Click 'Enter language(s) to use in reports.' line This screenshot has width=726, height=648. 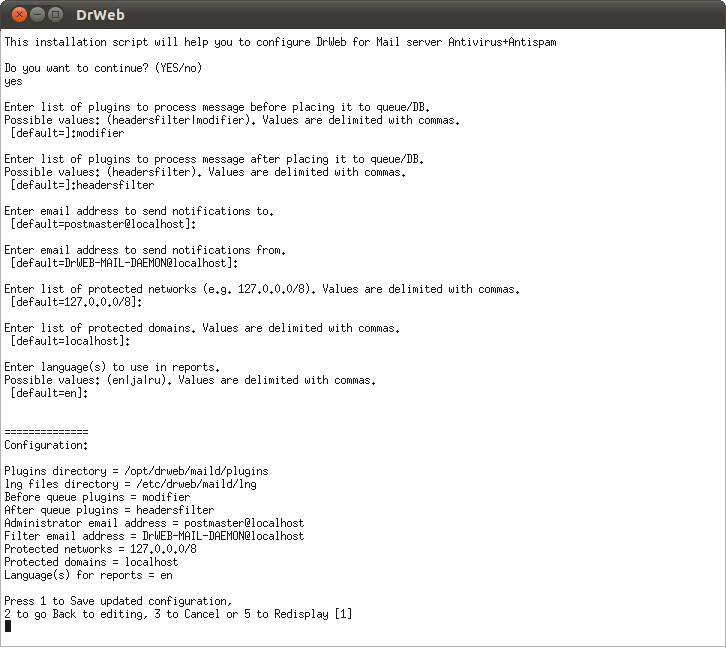tap(112, 367)
